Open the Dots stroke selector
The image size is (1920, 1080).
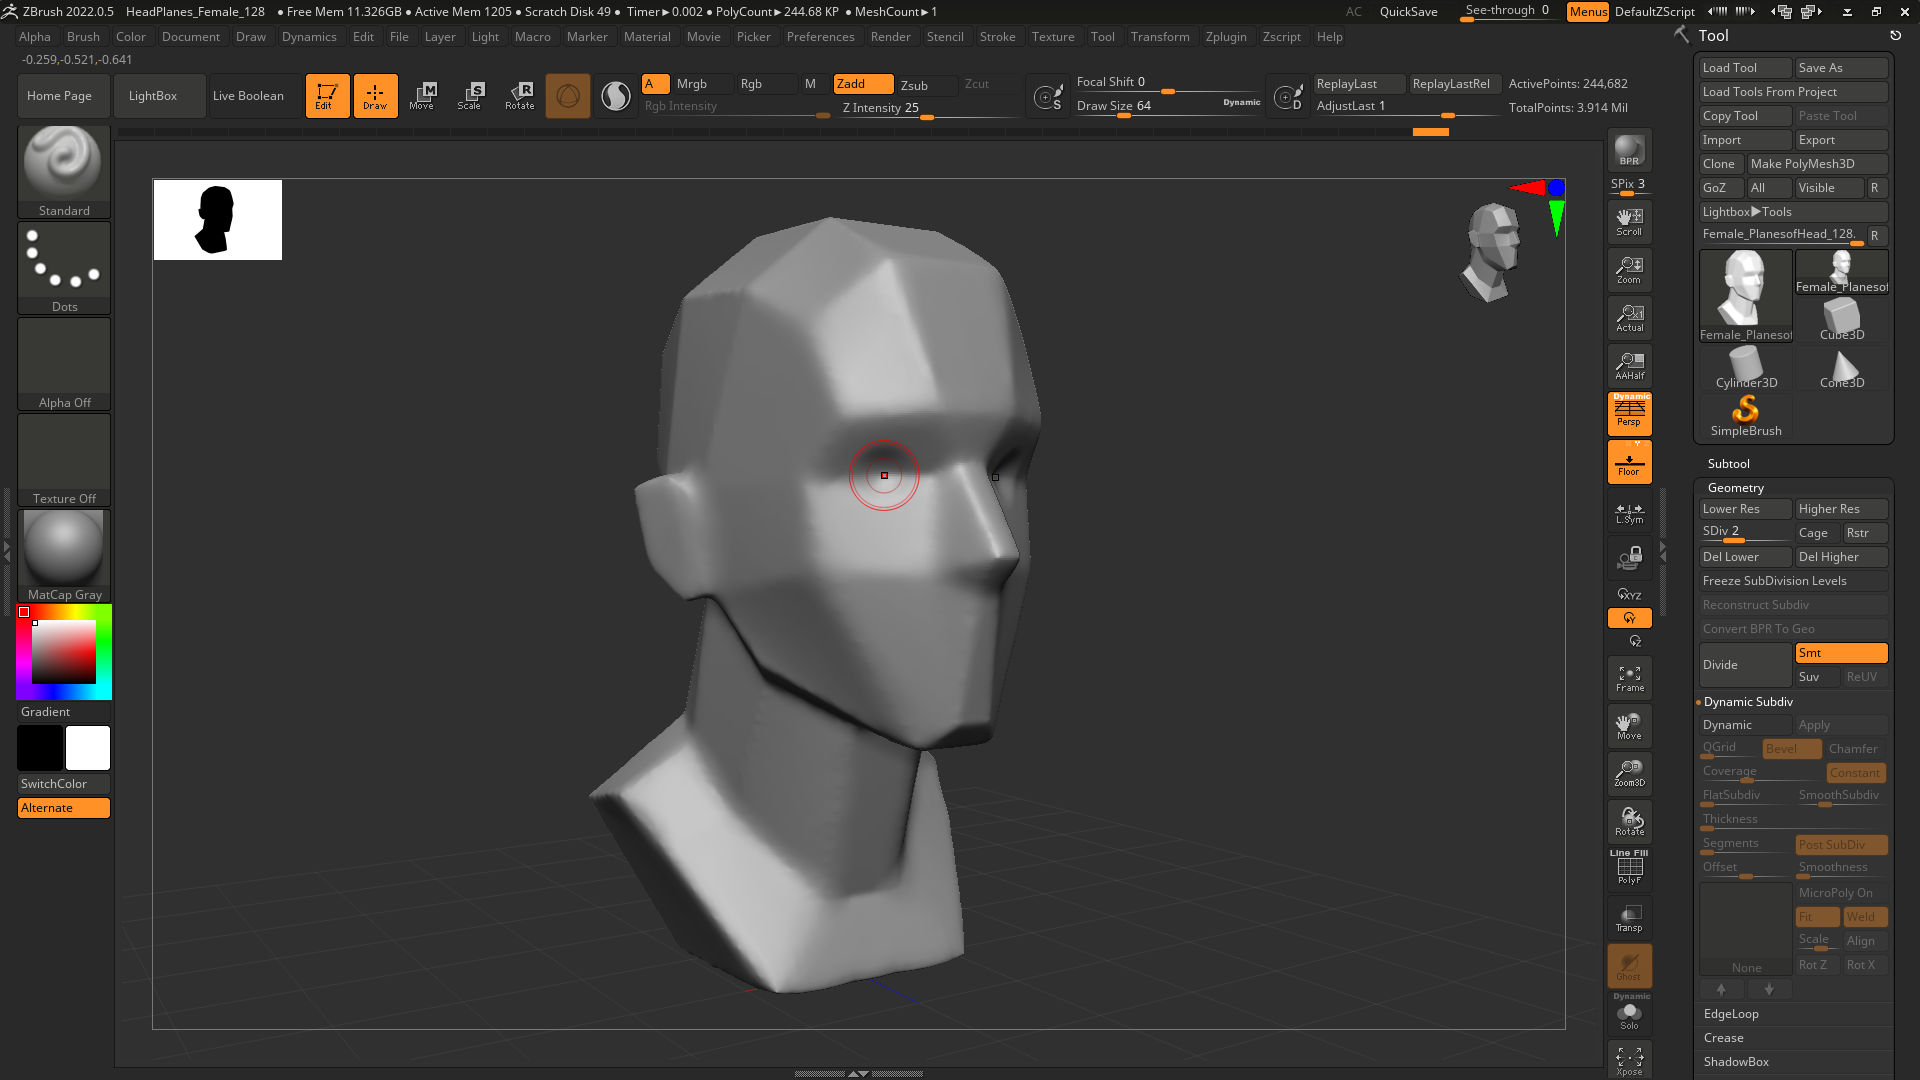64,267
